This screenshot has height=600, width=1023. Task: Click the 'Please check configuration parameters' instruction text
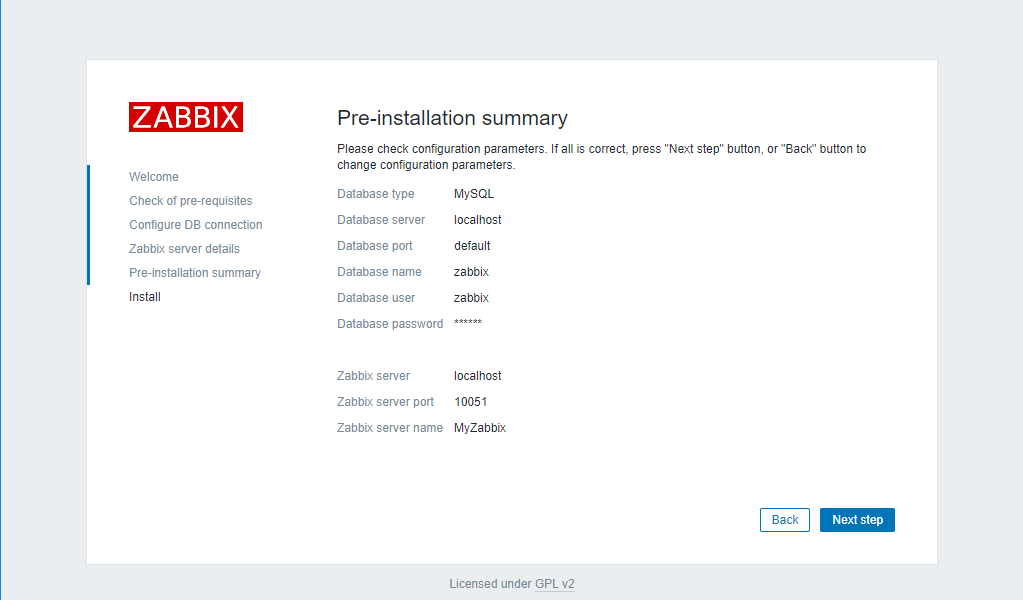[x=602, y=157]
